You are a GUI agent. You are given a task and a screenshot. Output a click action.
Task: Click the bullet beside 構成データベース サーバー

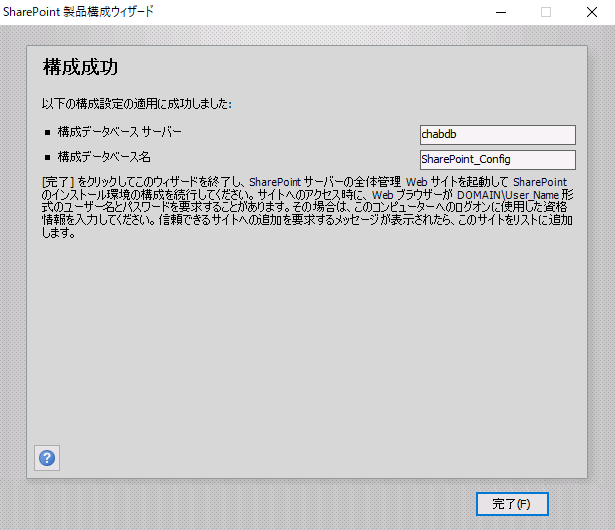click(x=47, y=132)
